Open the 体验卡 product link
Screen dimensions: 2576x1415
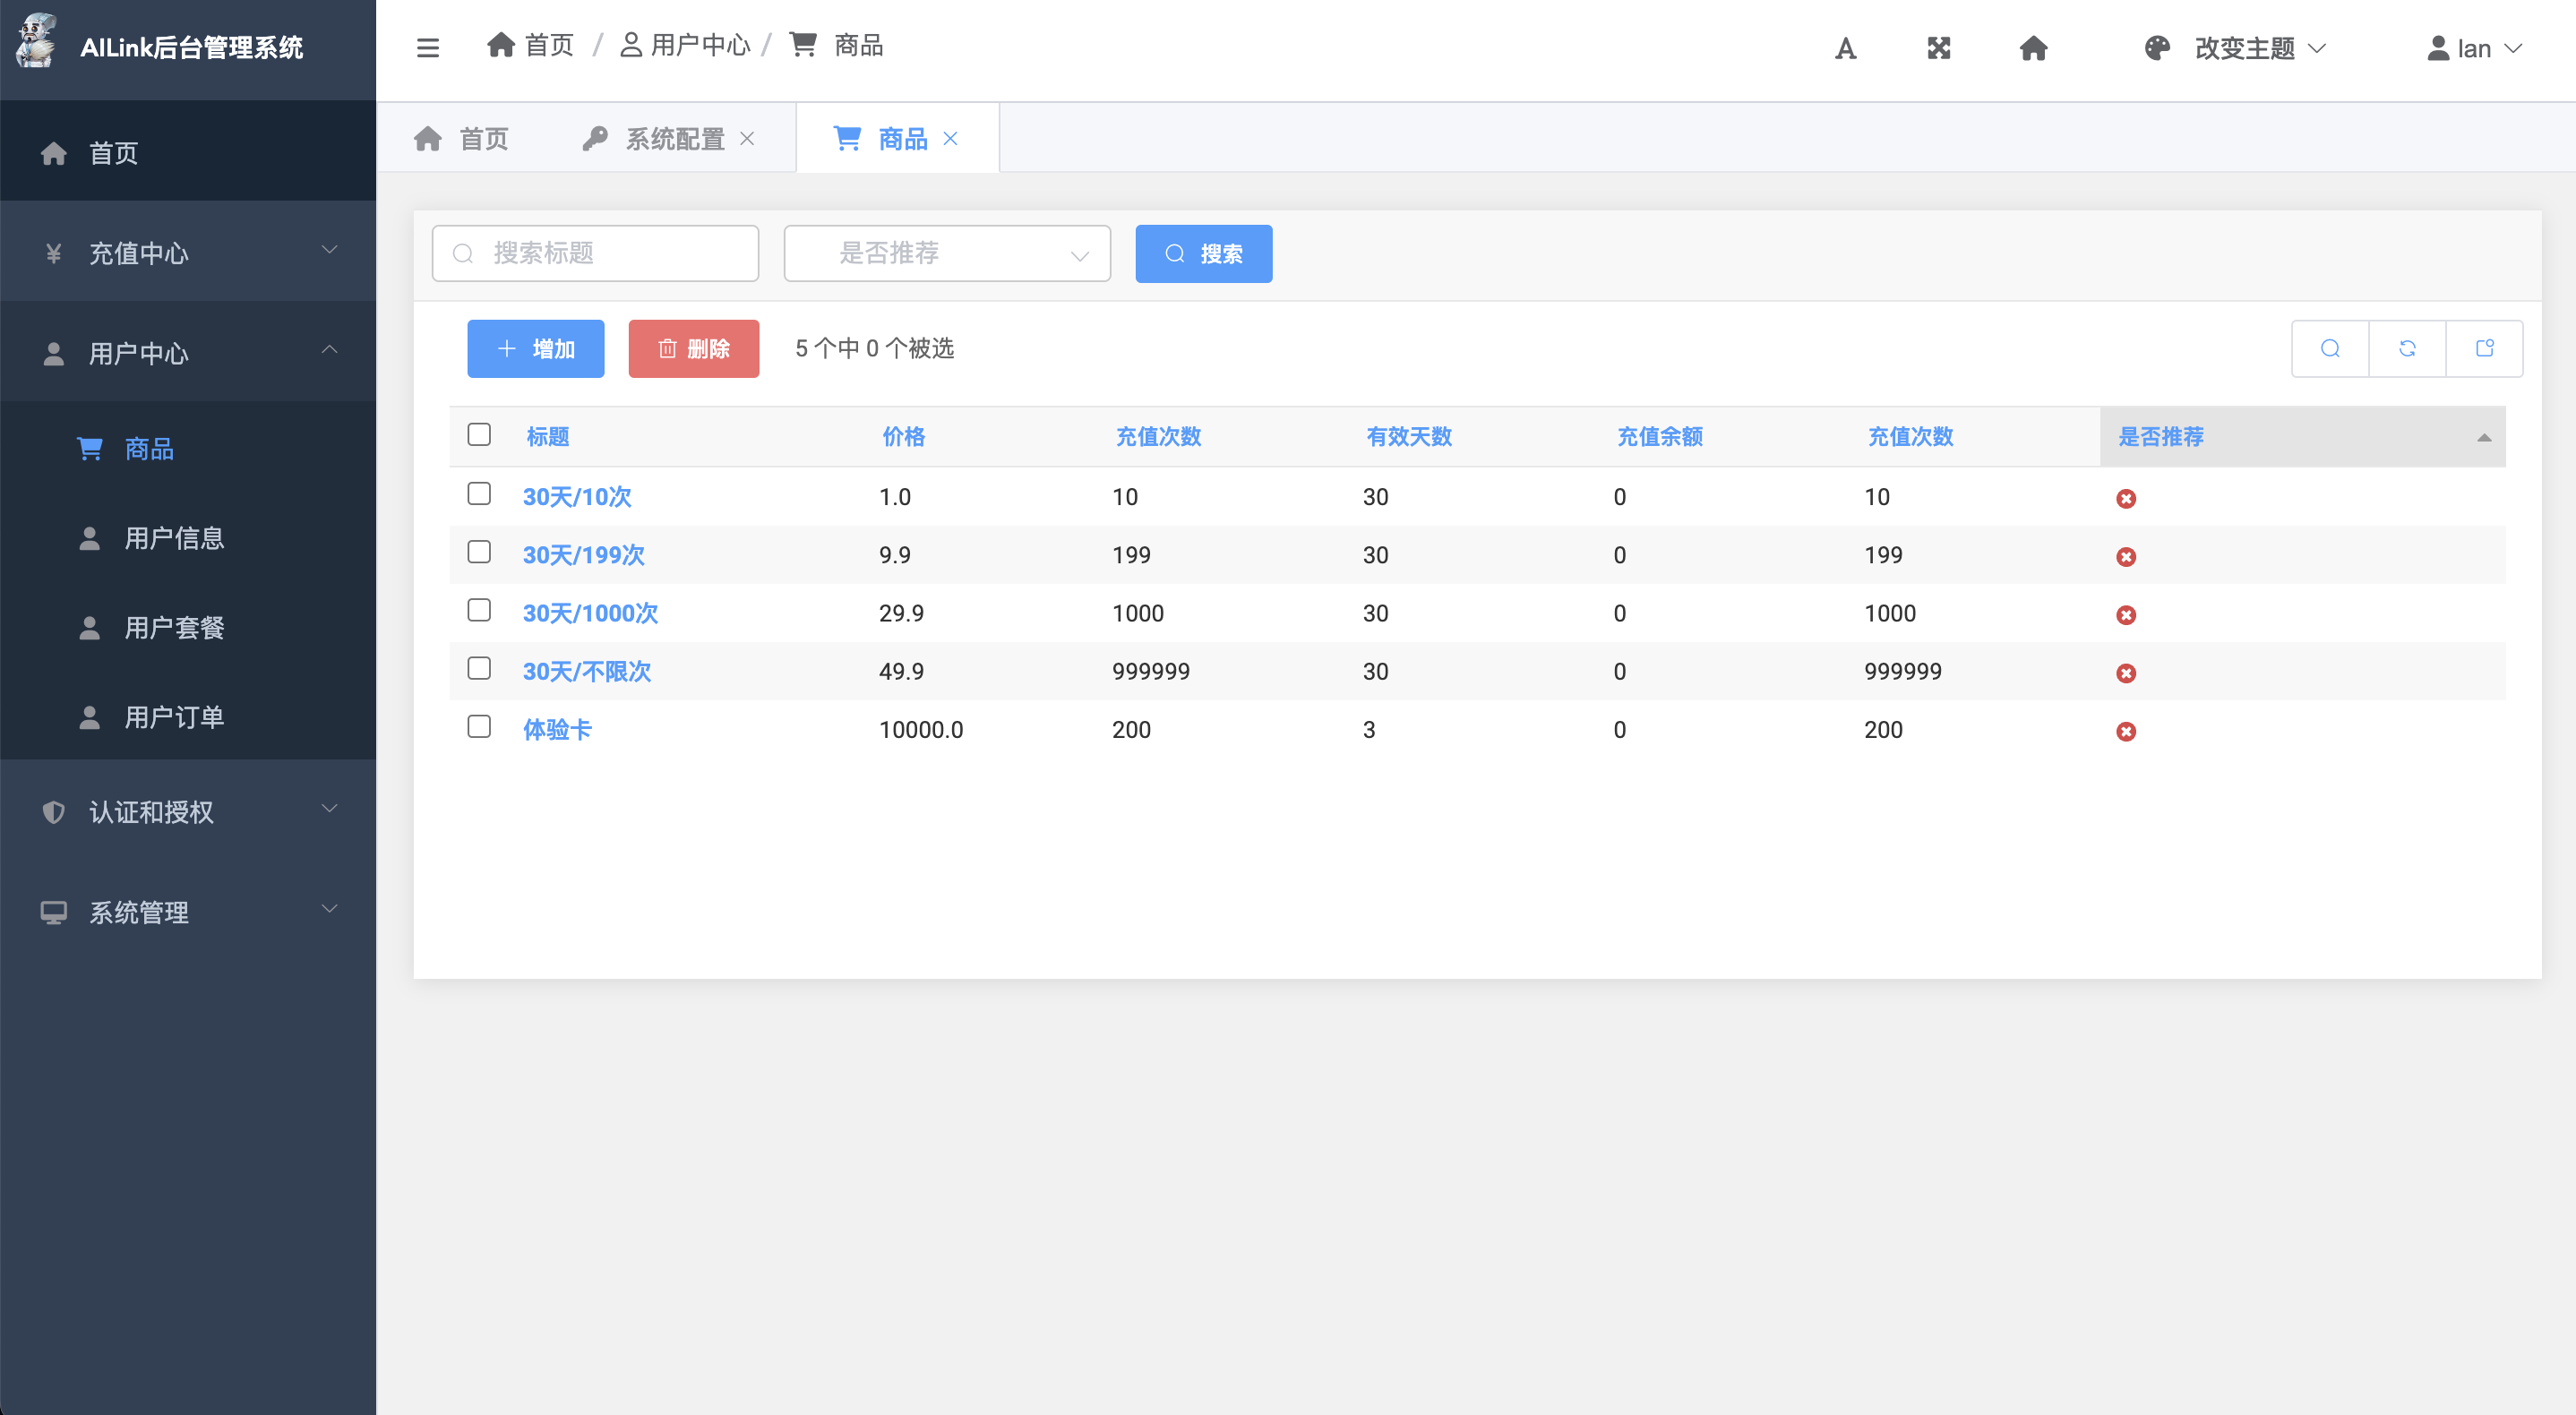pyautogui.click(x=557, y=729)
